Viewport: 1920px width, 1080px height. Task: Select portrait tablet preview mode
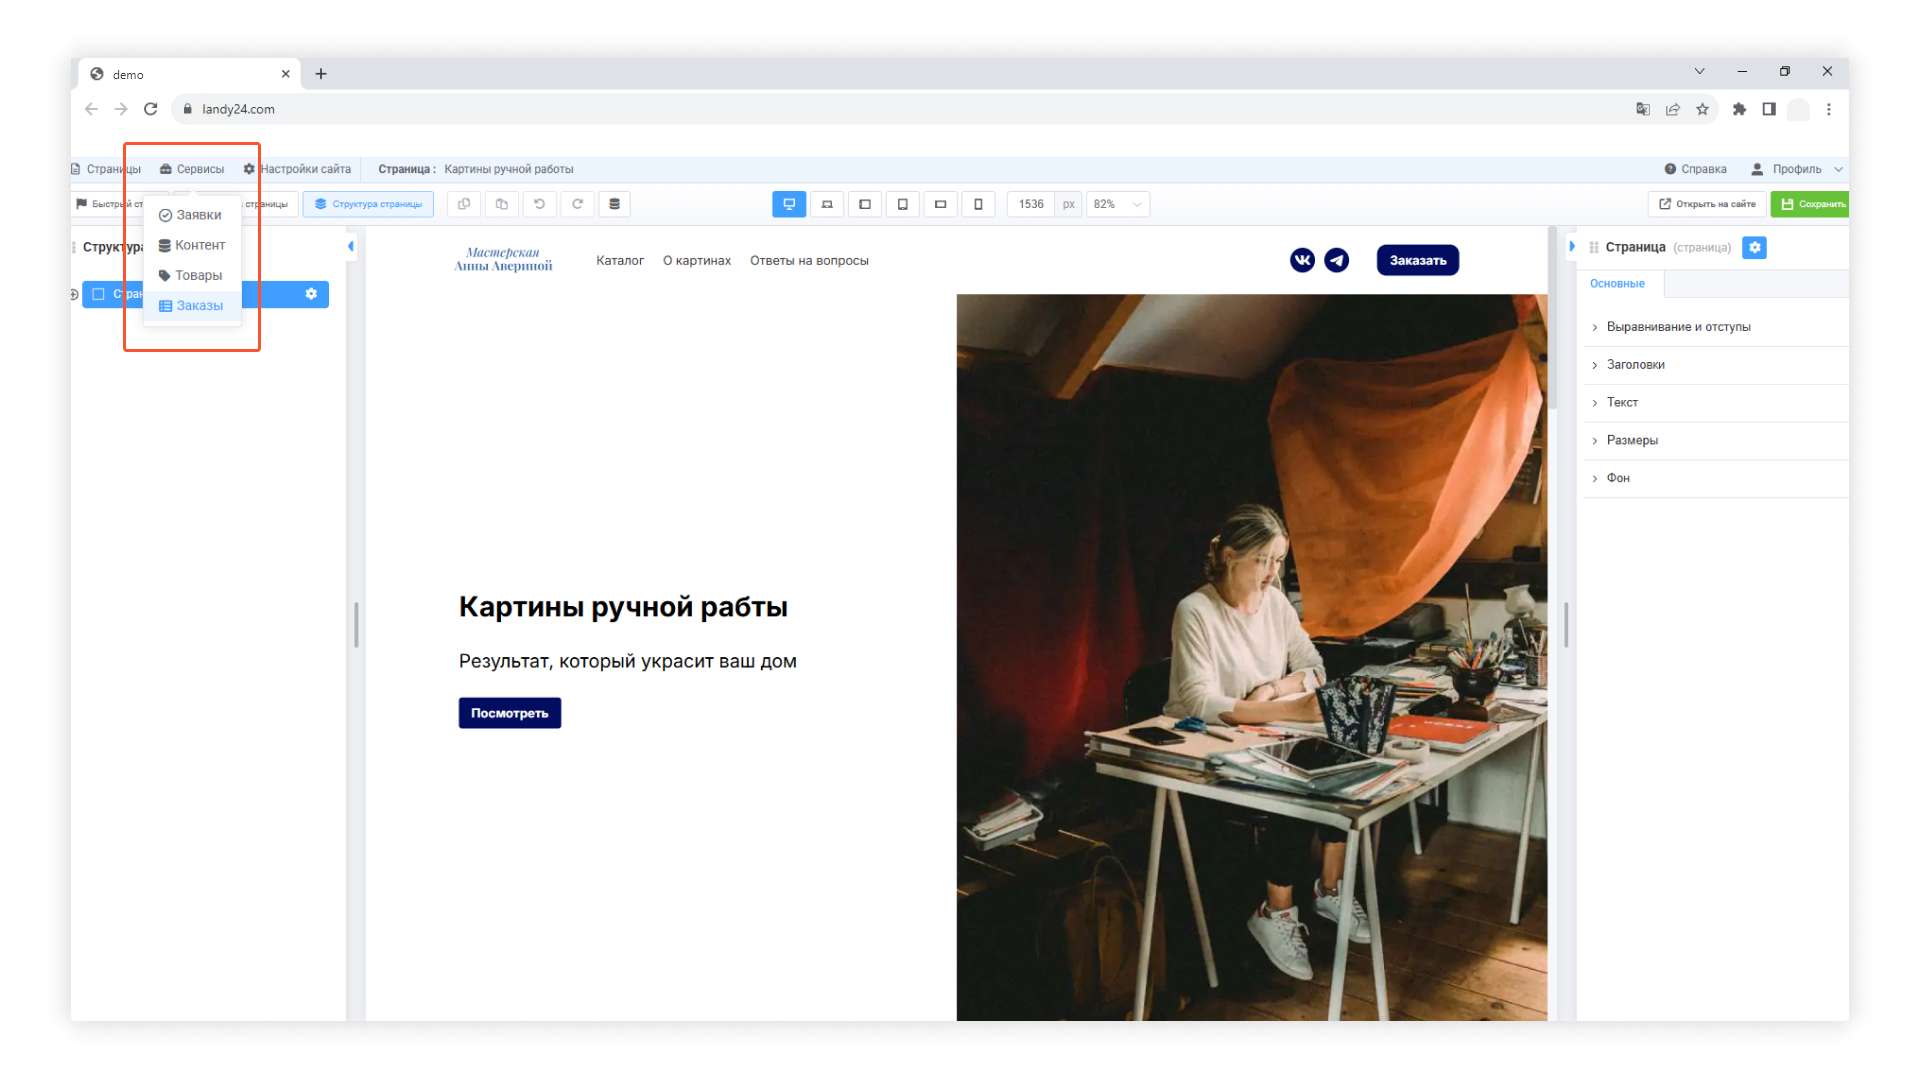(x=903, y=204)
